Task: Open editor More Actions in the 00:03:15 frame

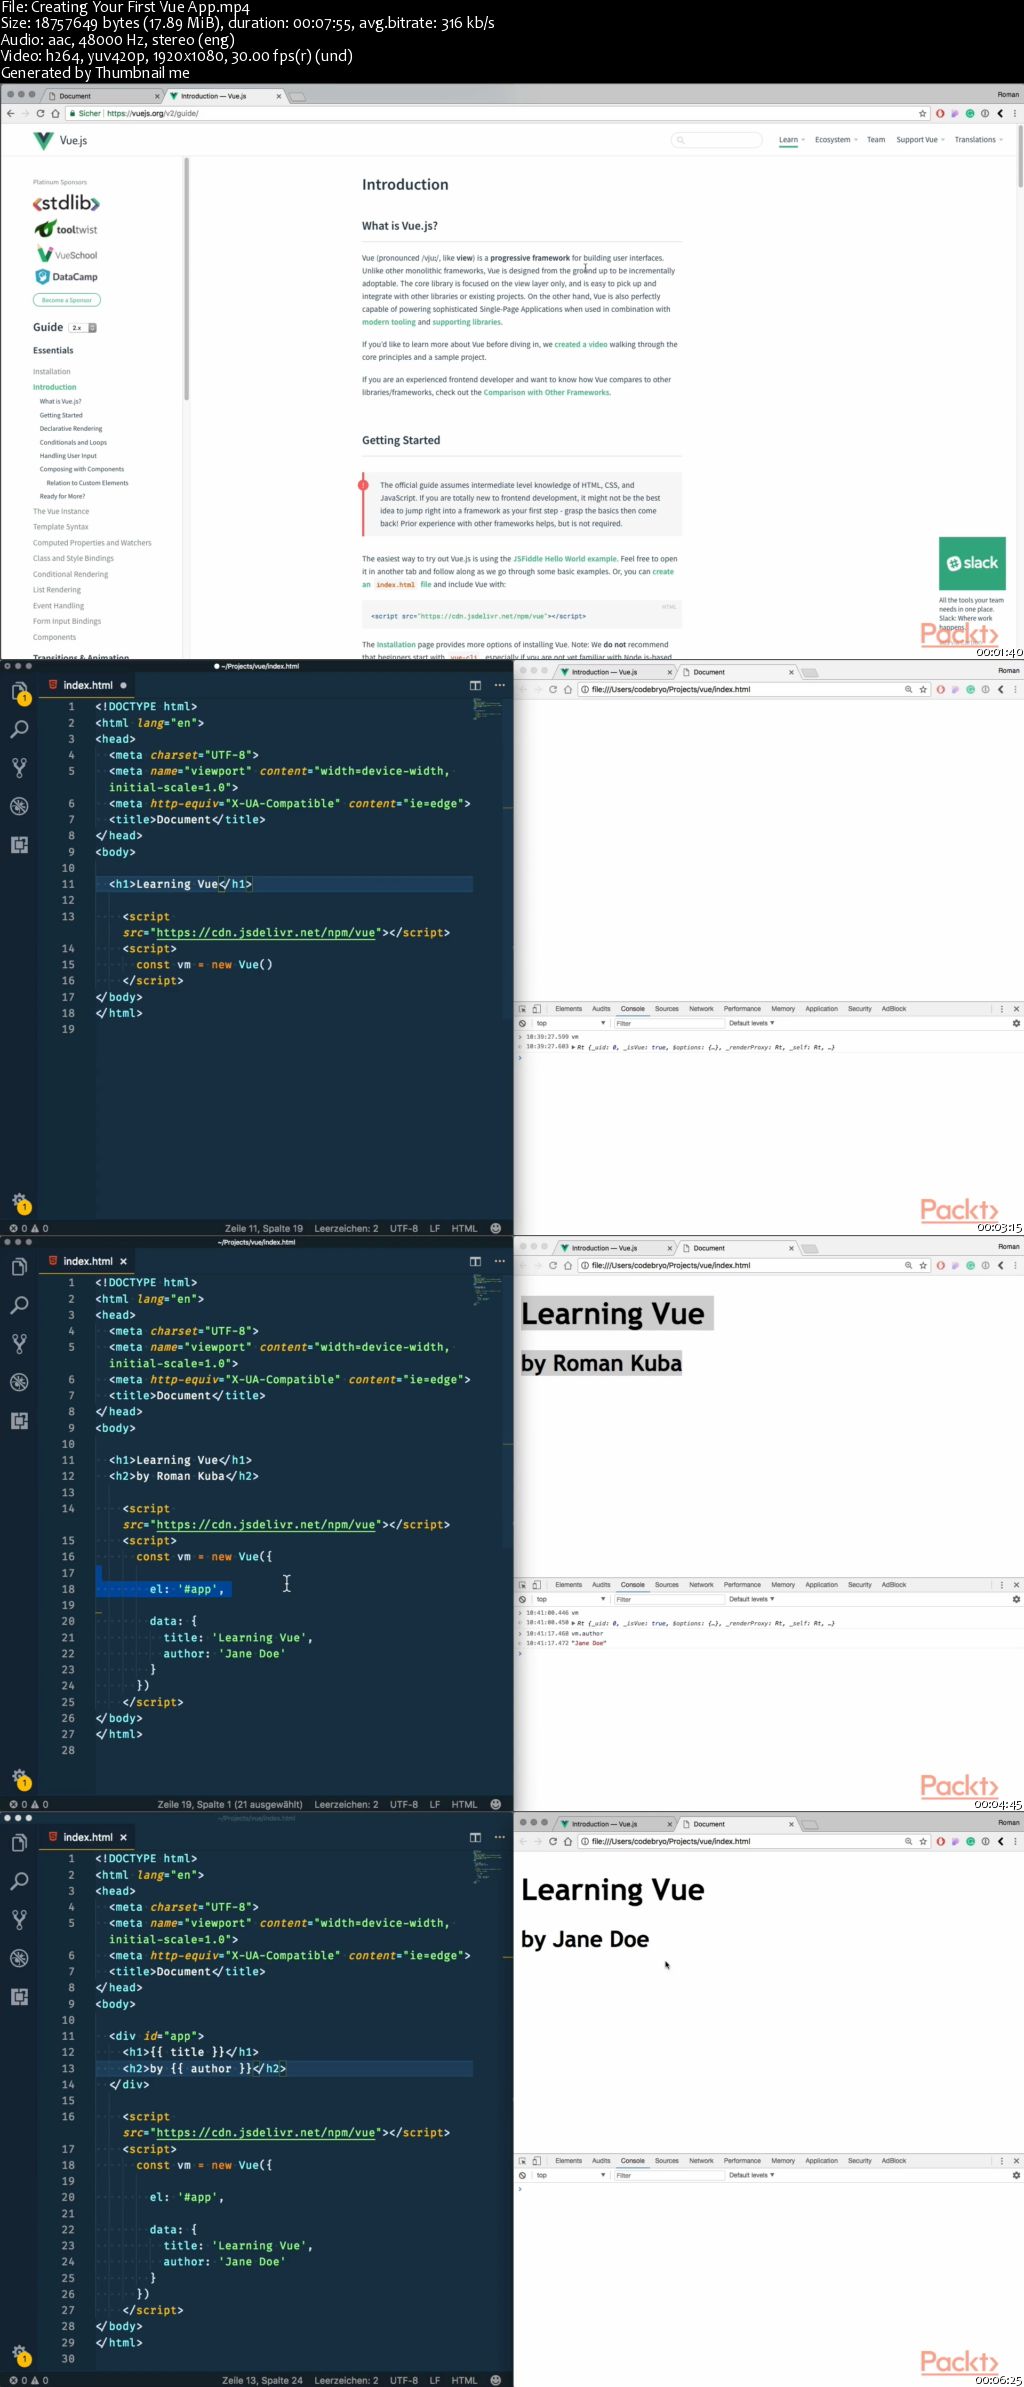Action: [x=500, y=685]
